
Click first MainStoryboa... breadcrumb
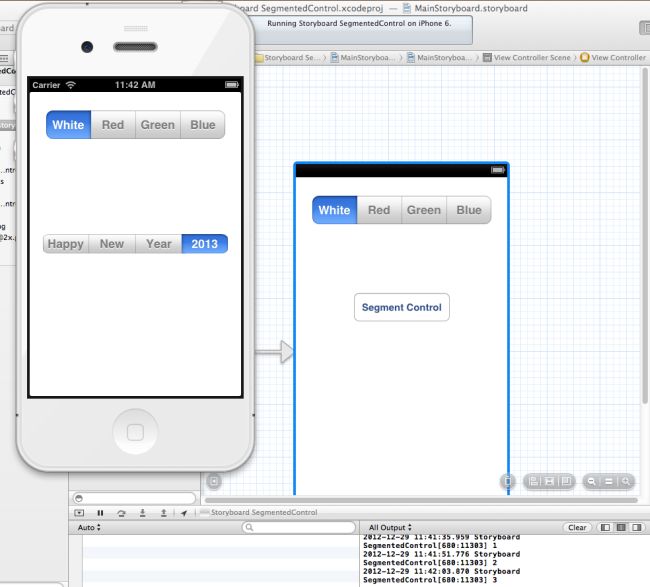[364, 58]
